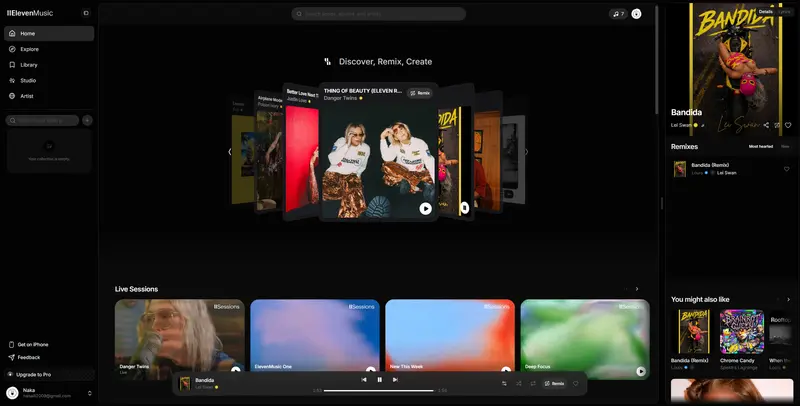Add a new collection with the plus button
Screen dimensions: 800x406
pos(87,120)
